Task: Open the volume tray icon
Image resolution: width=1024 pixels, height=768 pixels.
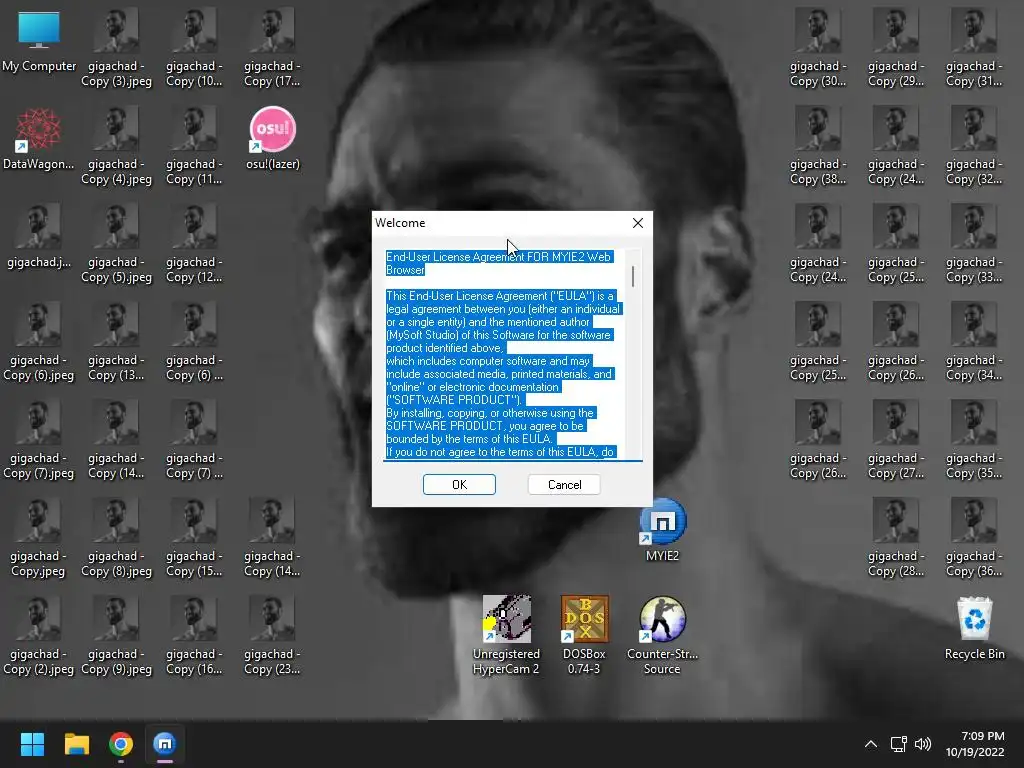Action: (x=923, y=744)
